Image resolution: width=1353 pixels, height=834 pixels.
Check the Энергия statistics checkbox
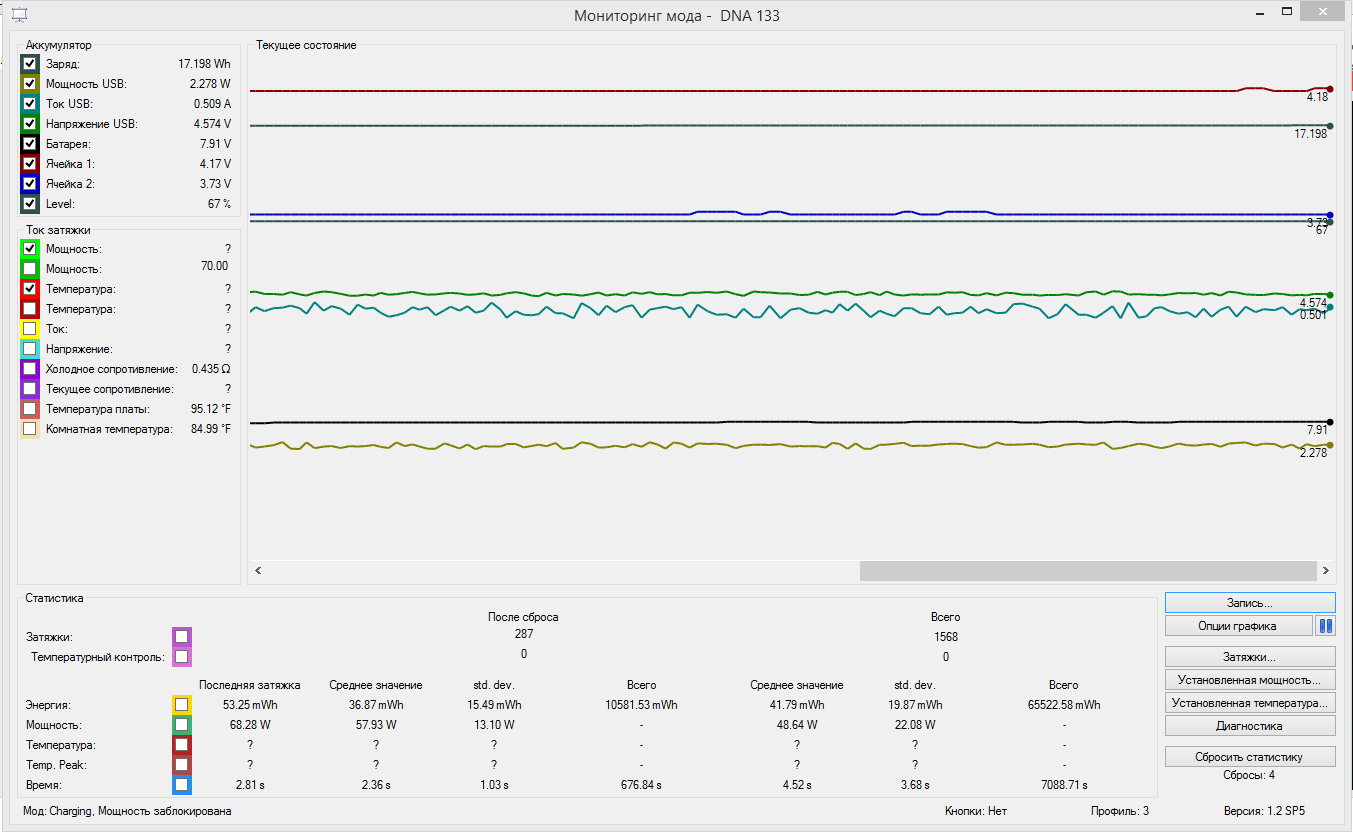click(x=181, y=705)
